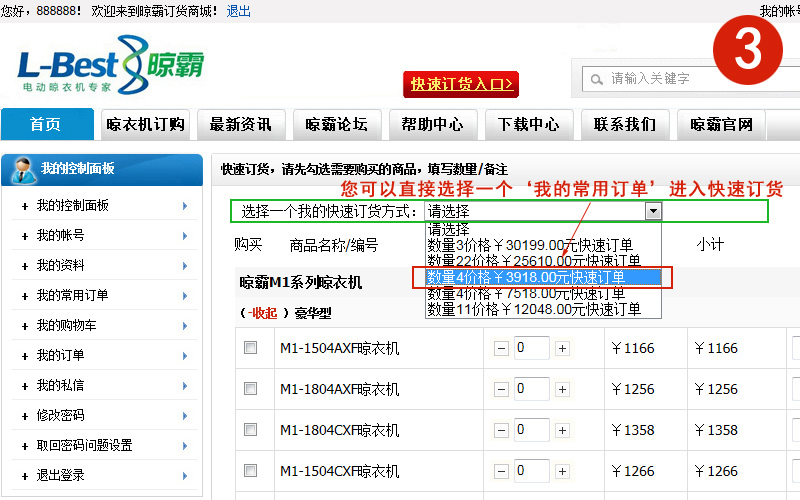Screen dimensions: 800x500
Task: Click the 快速订货入口 red button
Action: pyautogui.click(x=461, y=84)
